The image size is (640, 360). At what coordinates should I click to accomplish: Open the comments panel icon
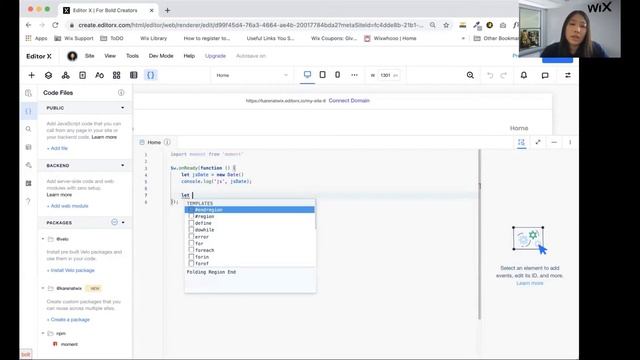pyautogui.click(x=545, y=75)
